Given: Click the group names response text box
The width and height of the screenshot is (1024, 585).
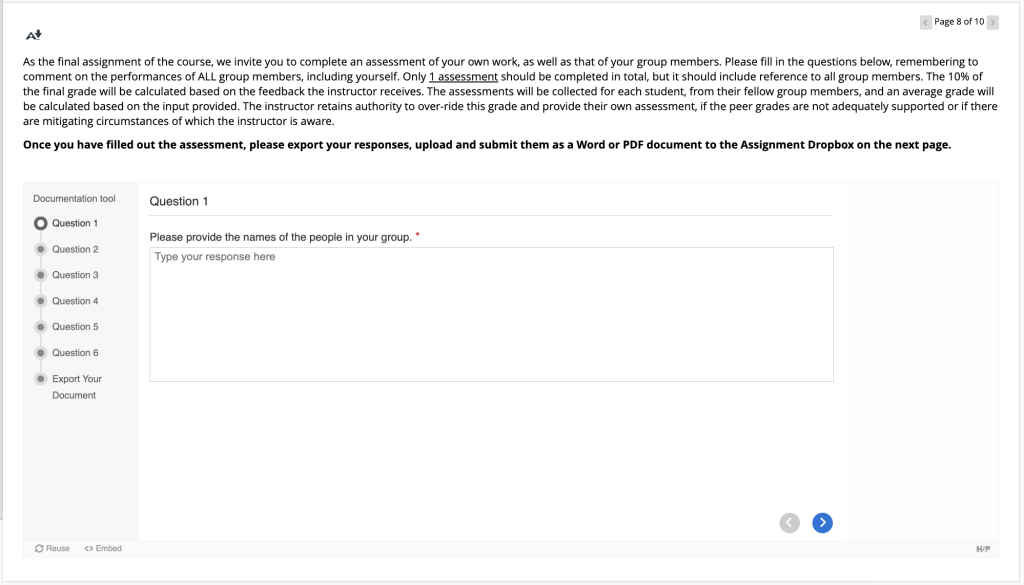Looking at the screenshot, I should [x=491, y=314].
